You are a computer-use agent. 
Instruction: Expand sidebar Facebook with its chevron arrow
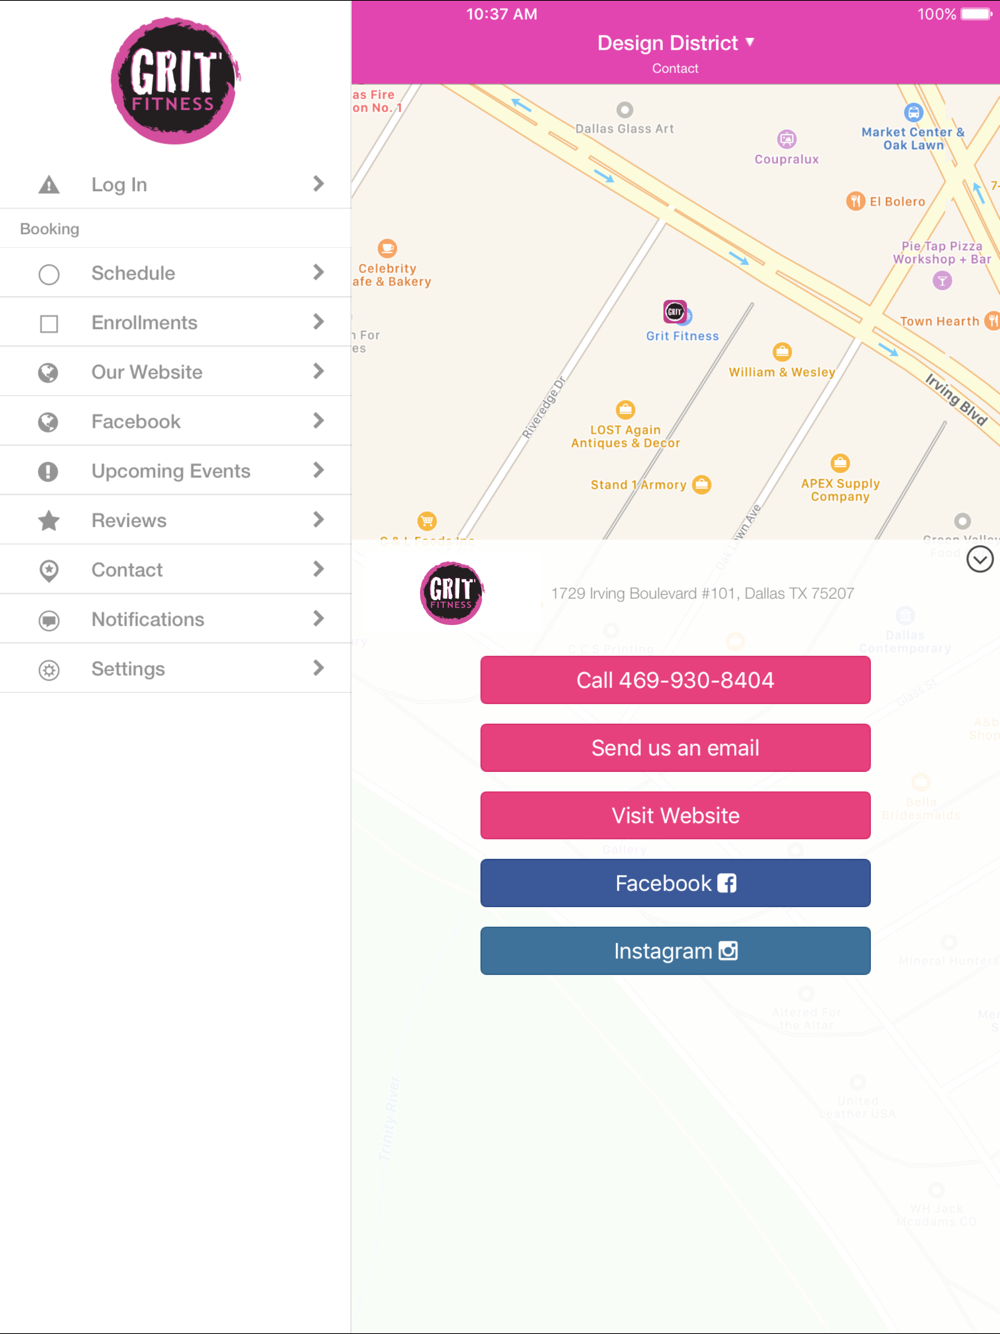click(x=318, y=421)
